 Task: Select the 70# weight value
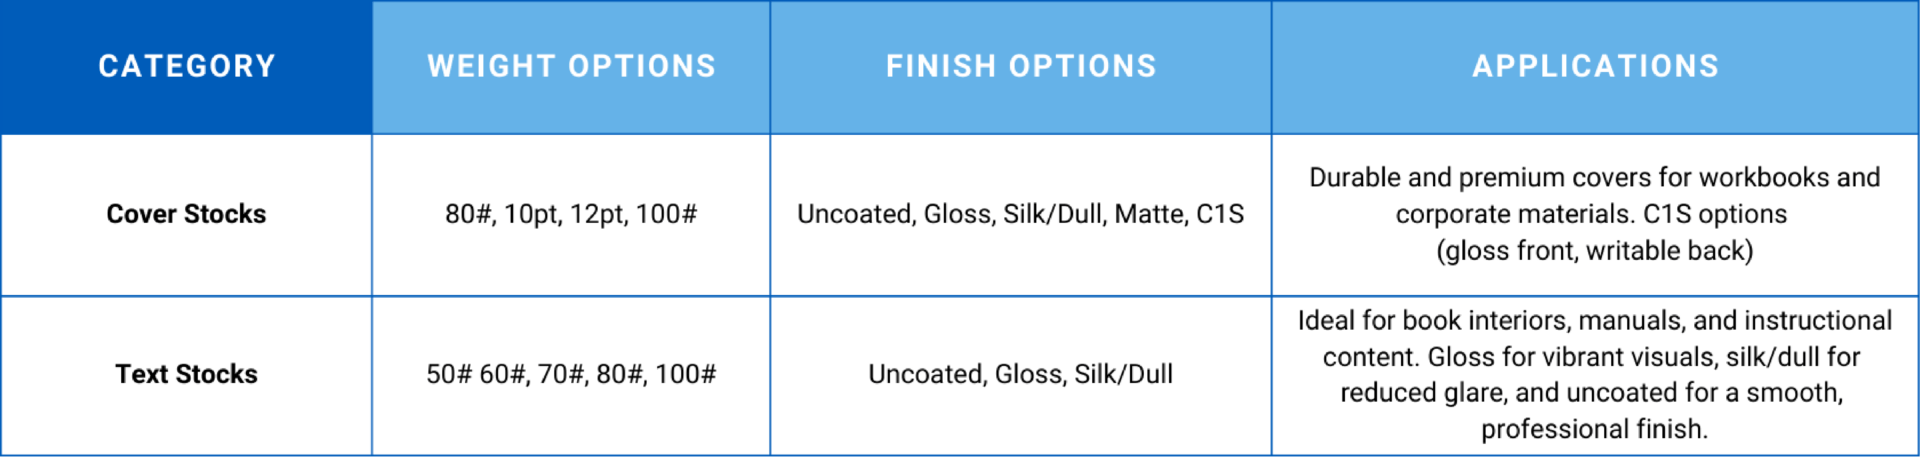click(562, 374)
